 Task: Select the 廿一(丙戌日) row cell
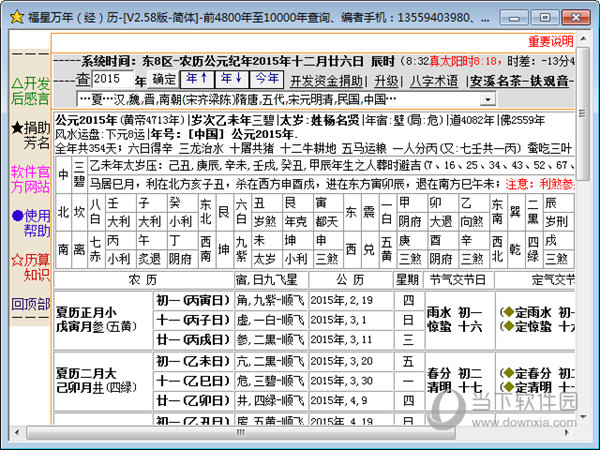coord(193,340)
